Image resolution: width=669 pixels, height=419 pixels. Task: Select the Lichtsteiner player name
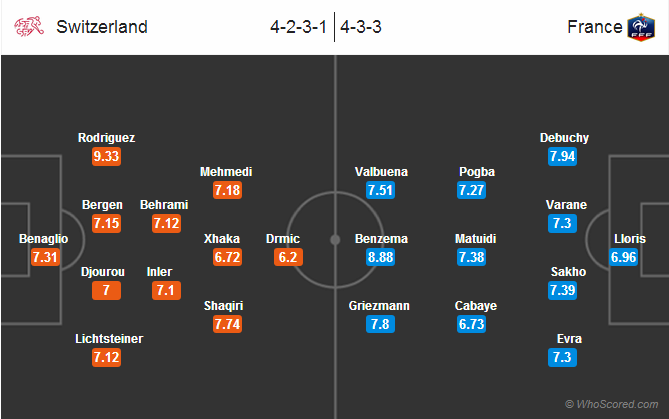pyautogui.click(x=109, y=339)
